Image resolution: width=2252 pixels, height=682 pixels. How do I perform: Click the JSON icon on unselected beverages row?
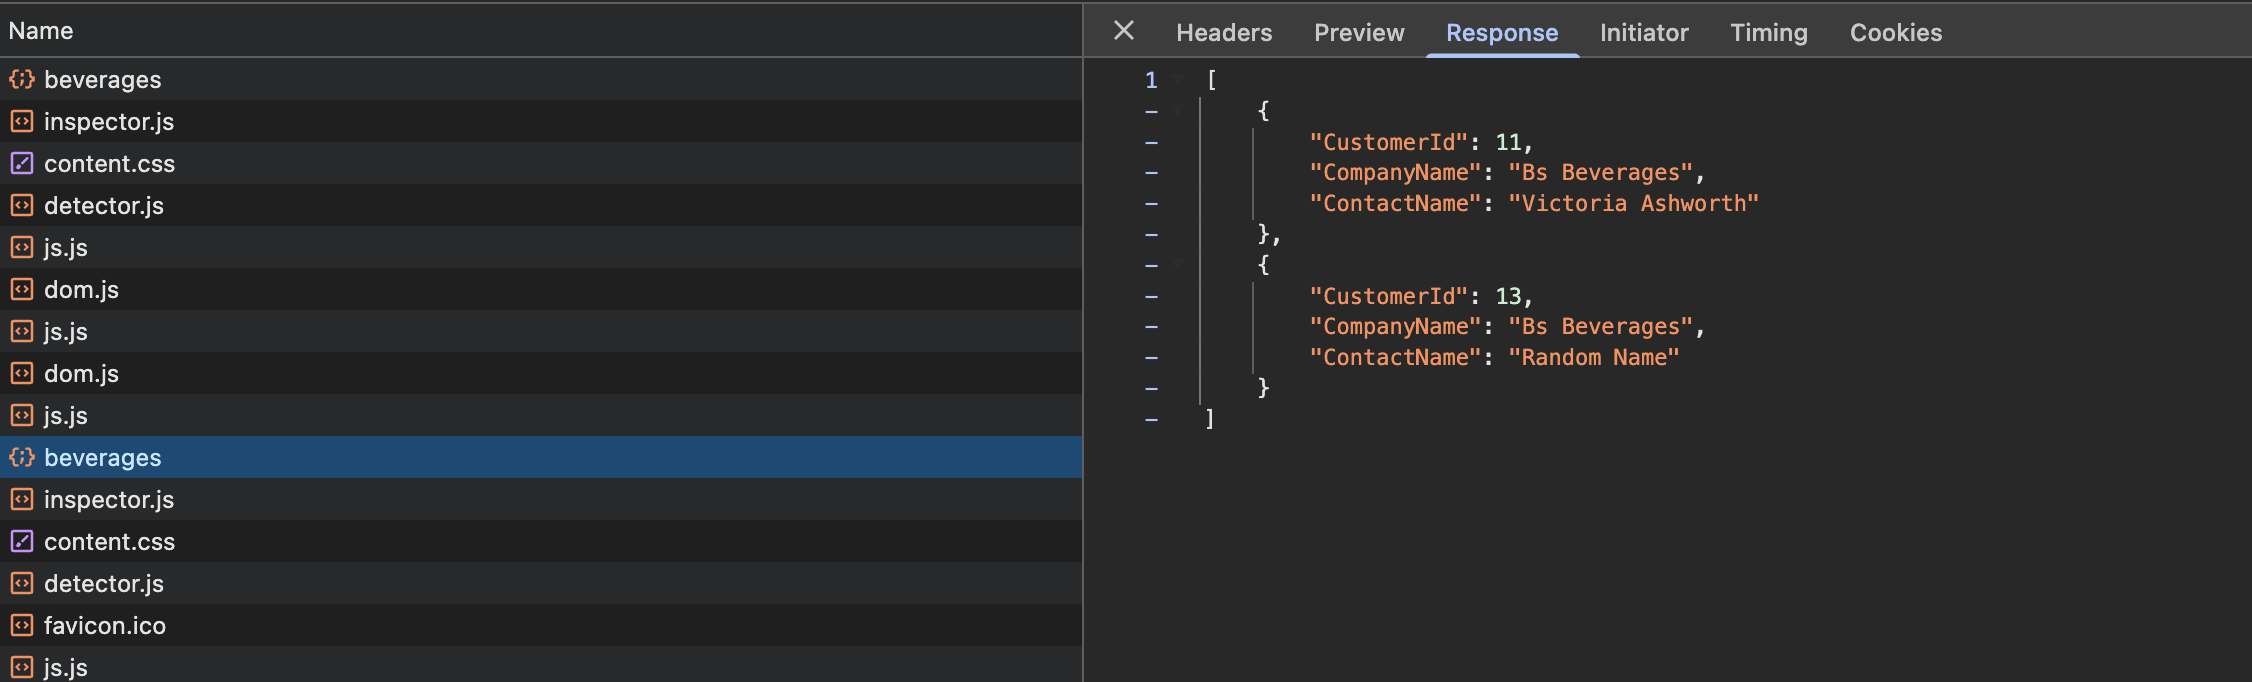click(x=22, y=79)
